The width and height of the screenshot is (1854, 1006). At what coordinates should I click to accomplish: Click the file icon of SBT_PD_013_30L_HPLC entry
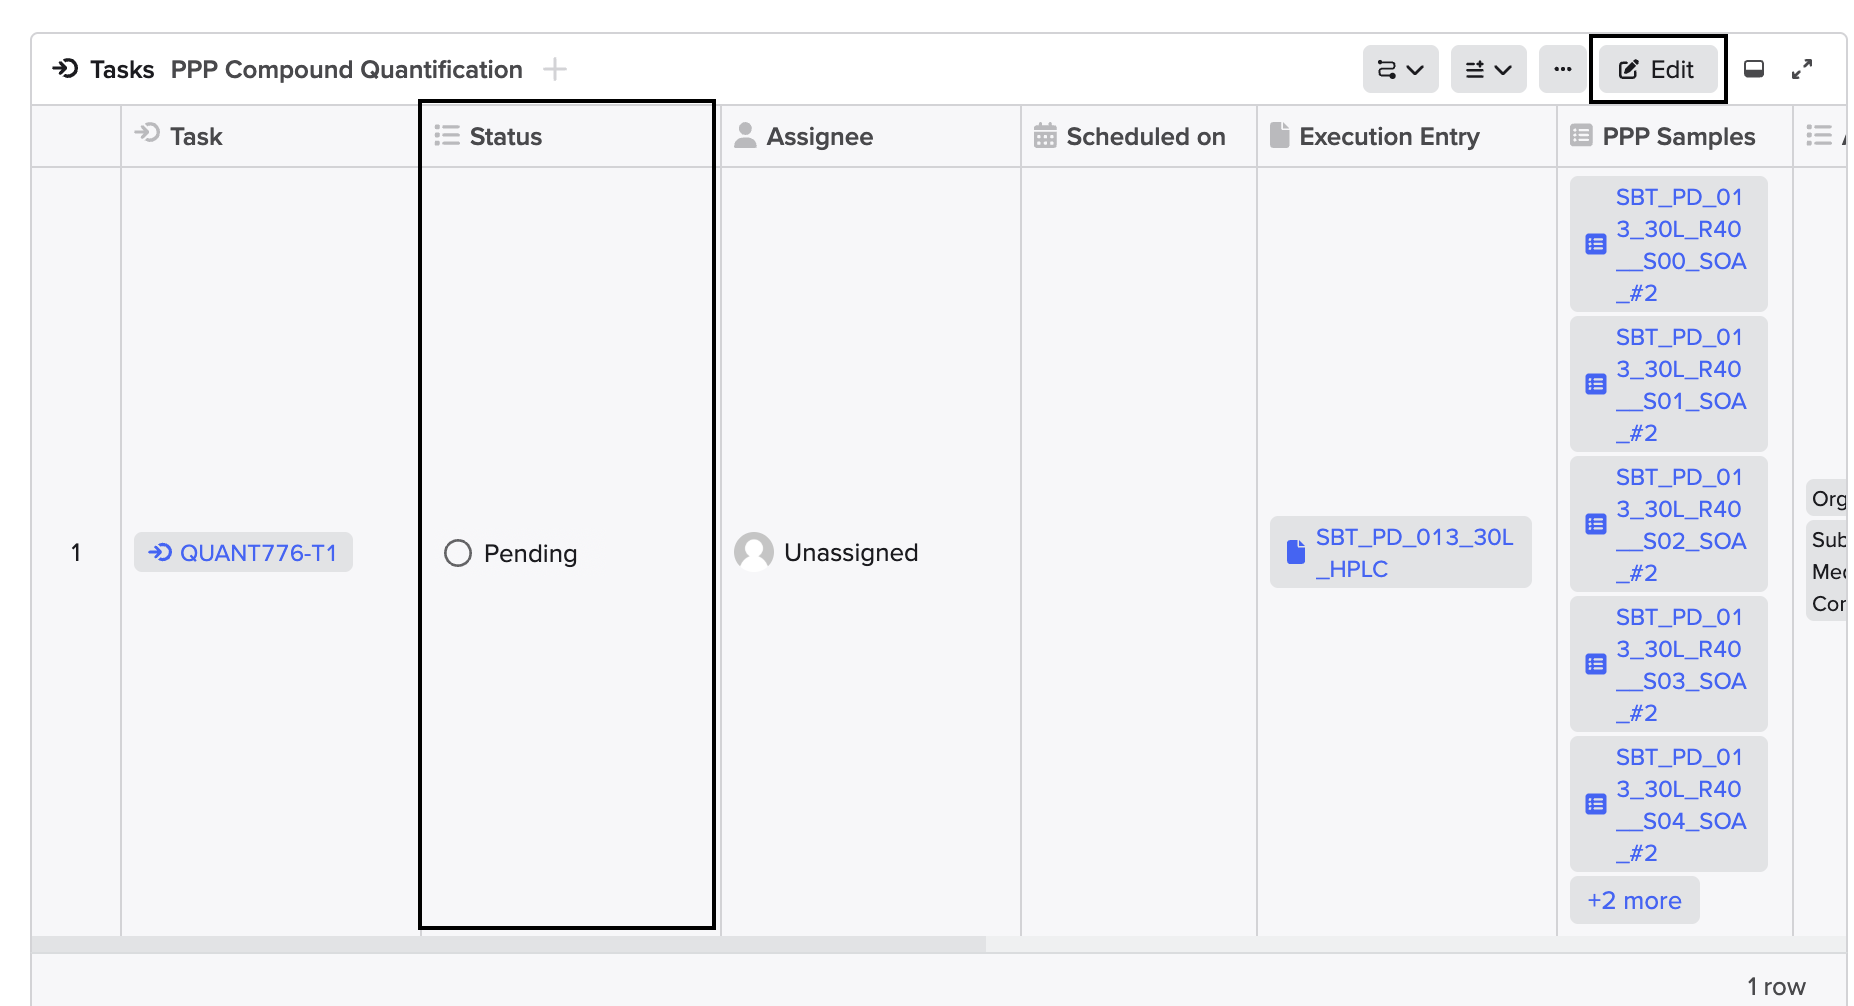[x=1296, y=552]
